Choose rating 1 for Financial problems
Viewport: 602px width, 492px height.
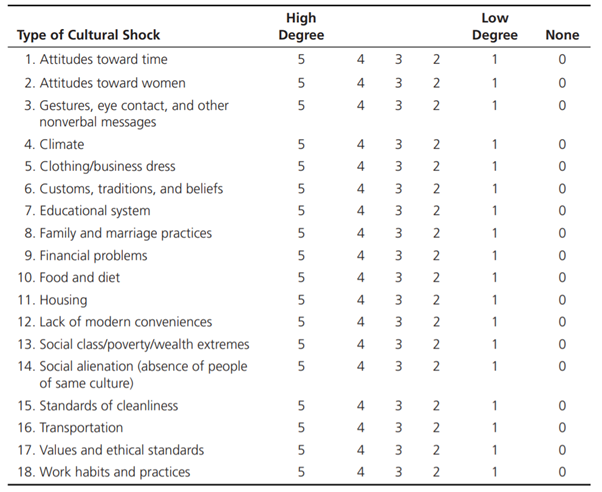[494, 255]
